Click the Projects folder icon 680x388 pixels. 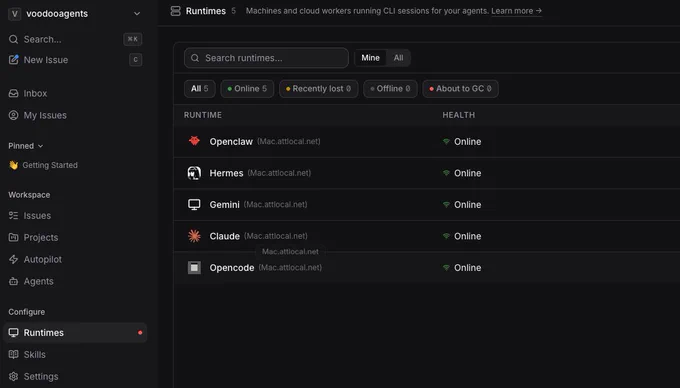point(13,237)
